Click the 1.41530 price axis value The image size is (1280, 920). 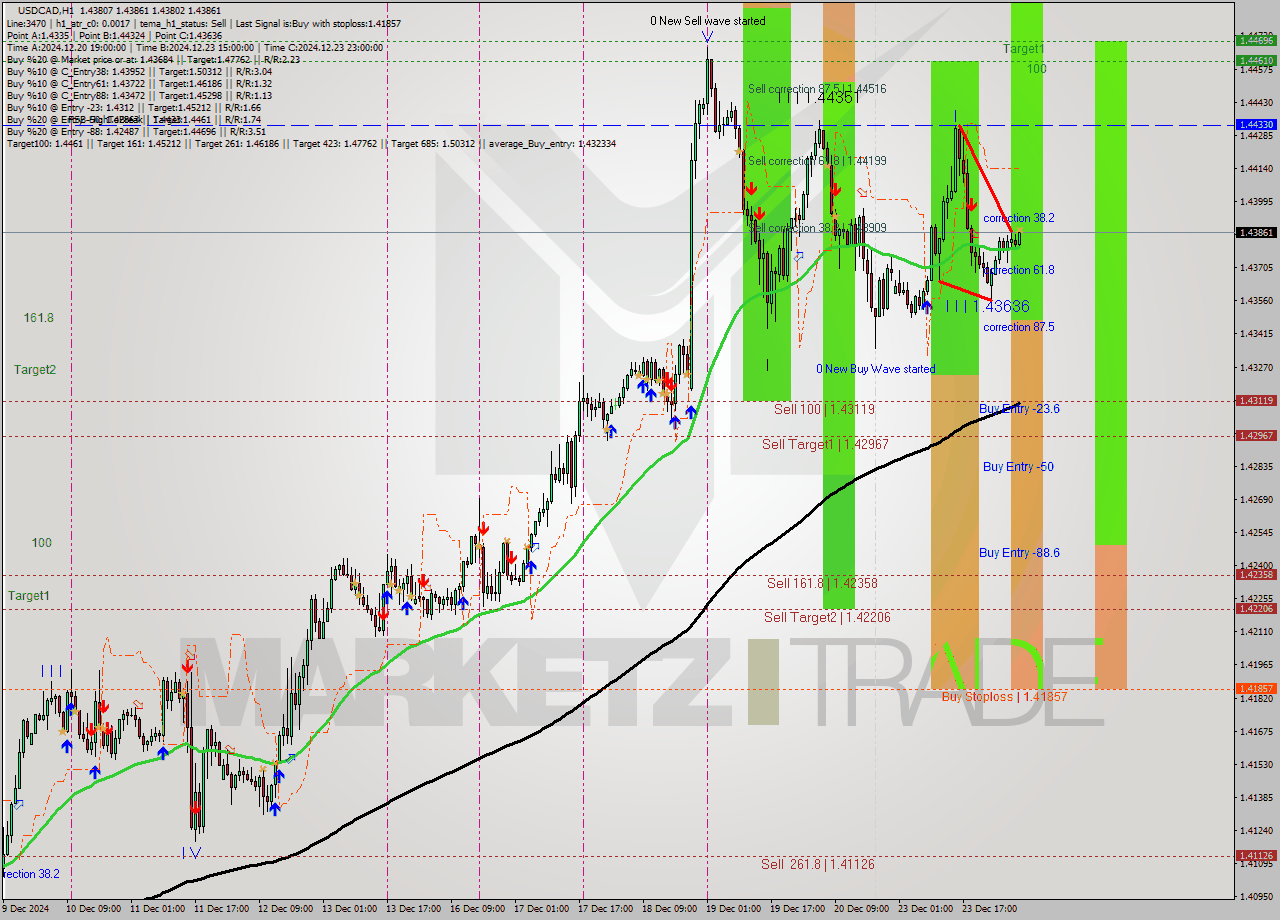pos(1256,764)
